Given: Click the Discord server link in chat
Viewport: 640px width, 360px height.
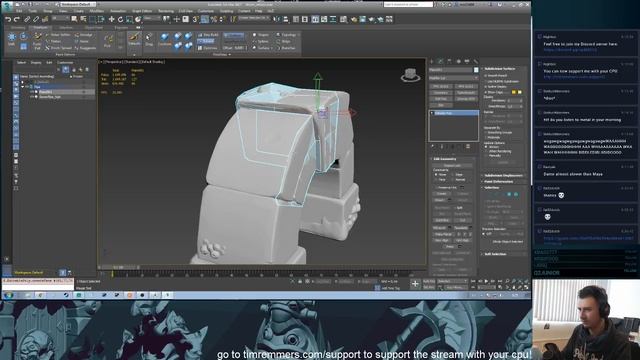Looking at the screenshot, I should pos(570,50).
